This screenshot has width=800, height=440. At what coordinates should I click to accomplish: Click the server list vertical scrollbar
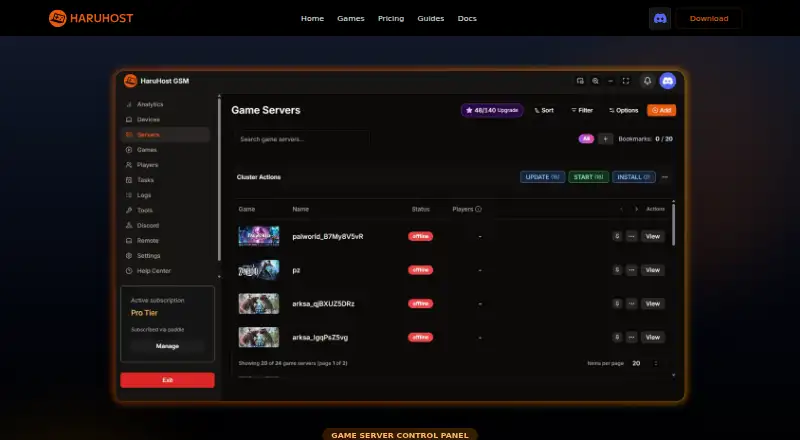coord(673,224)
